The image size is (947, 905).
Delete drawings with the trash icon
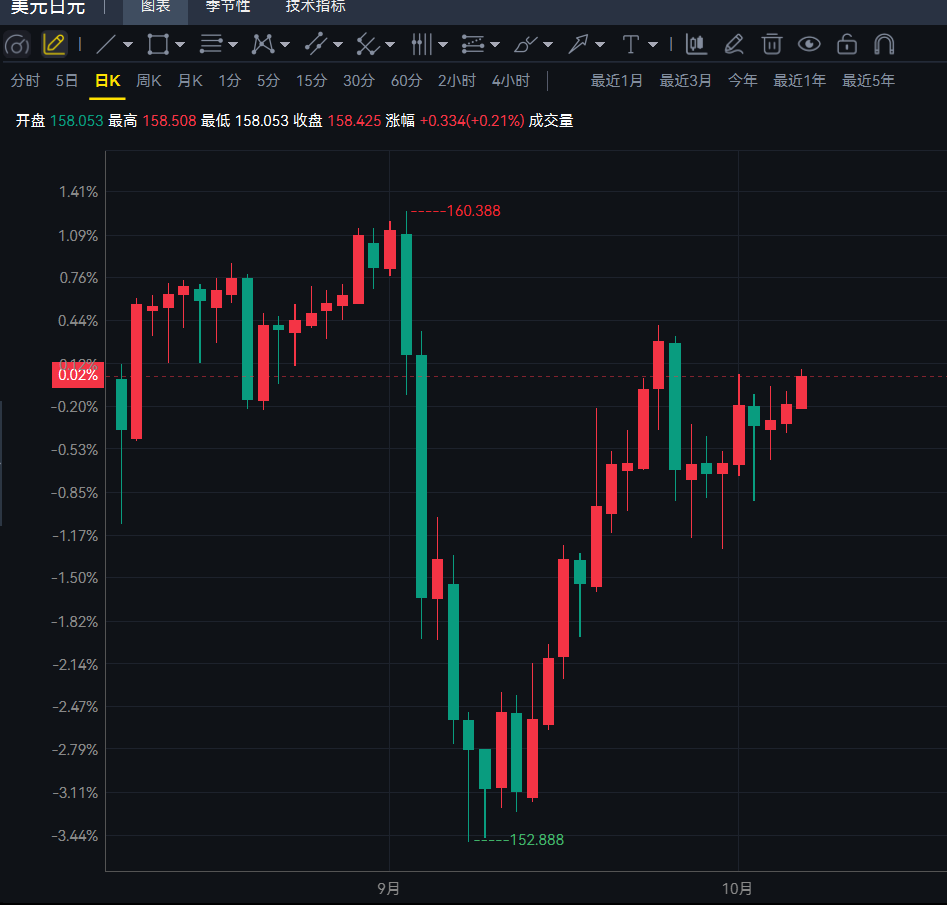click(772, 45)
